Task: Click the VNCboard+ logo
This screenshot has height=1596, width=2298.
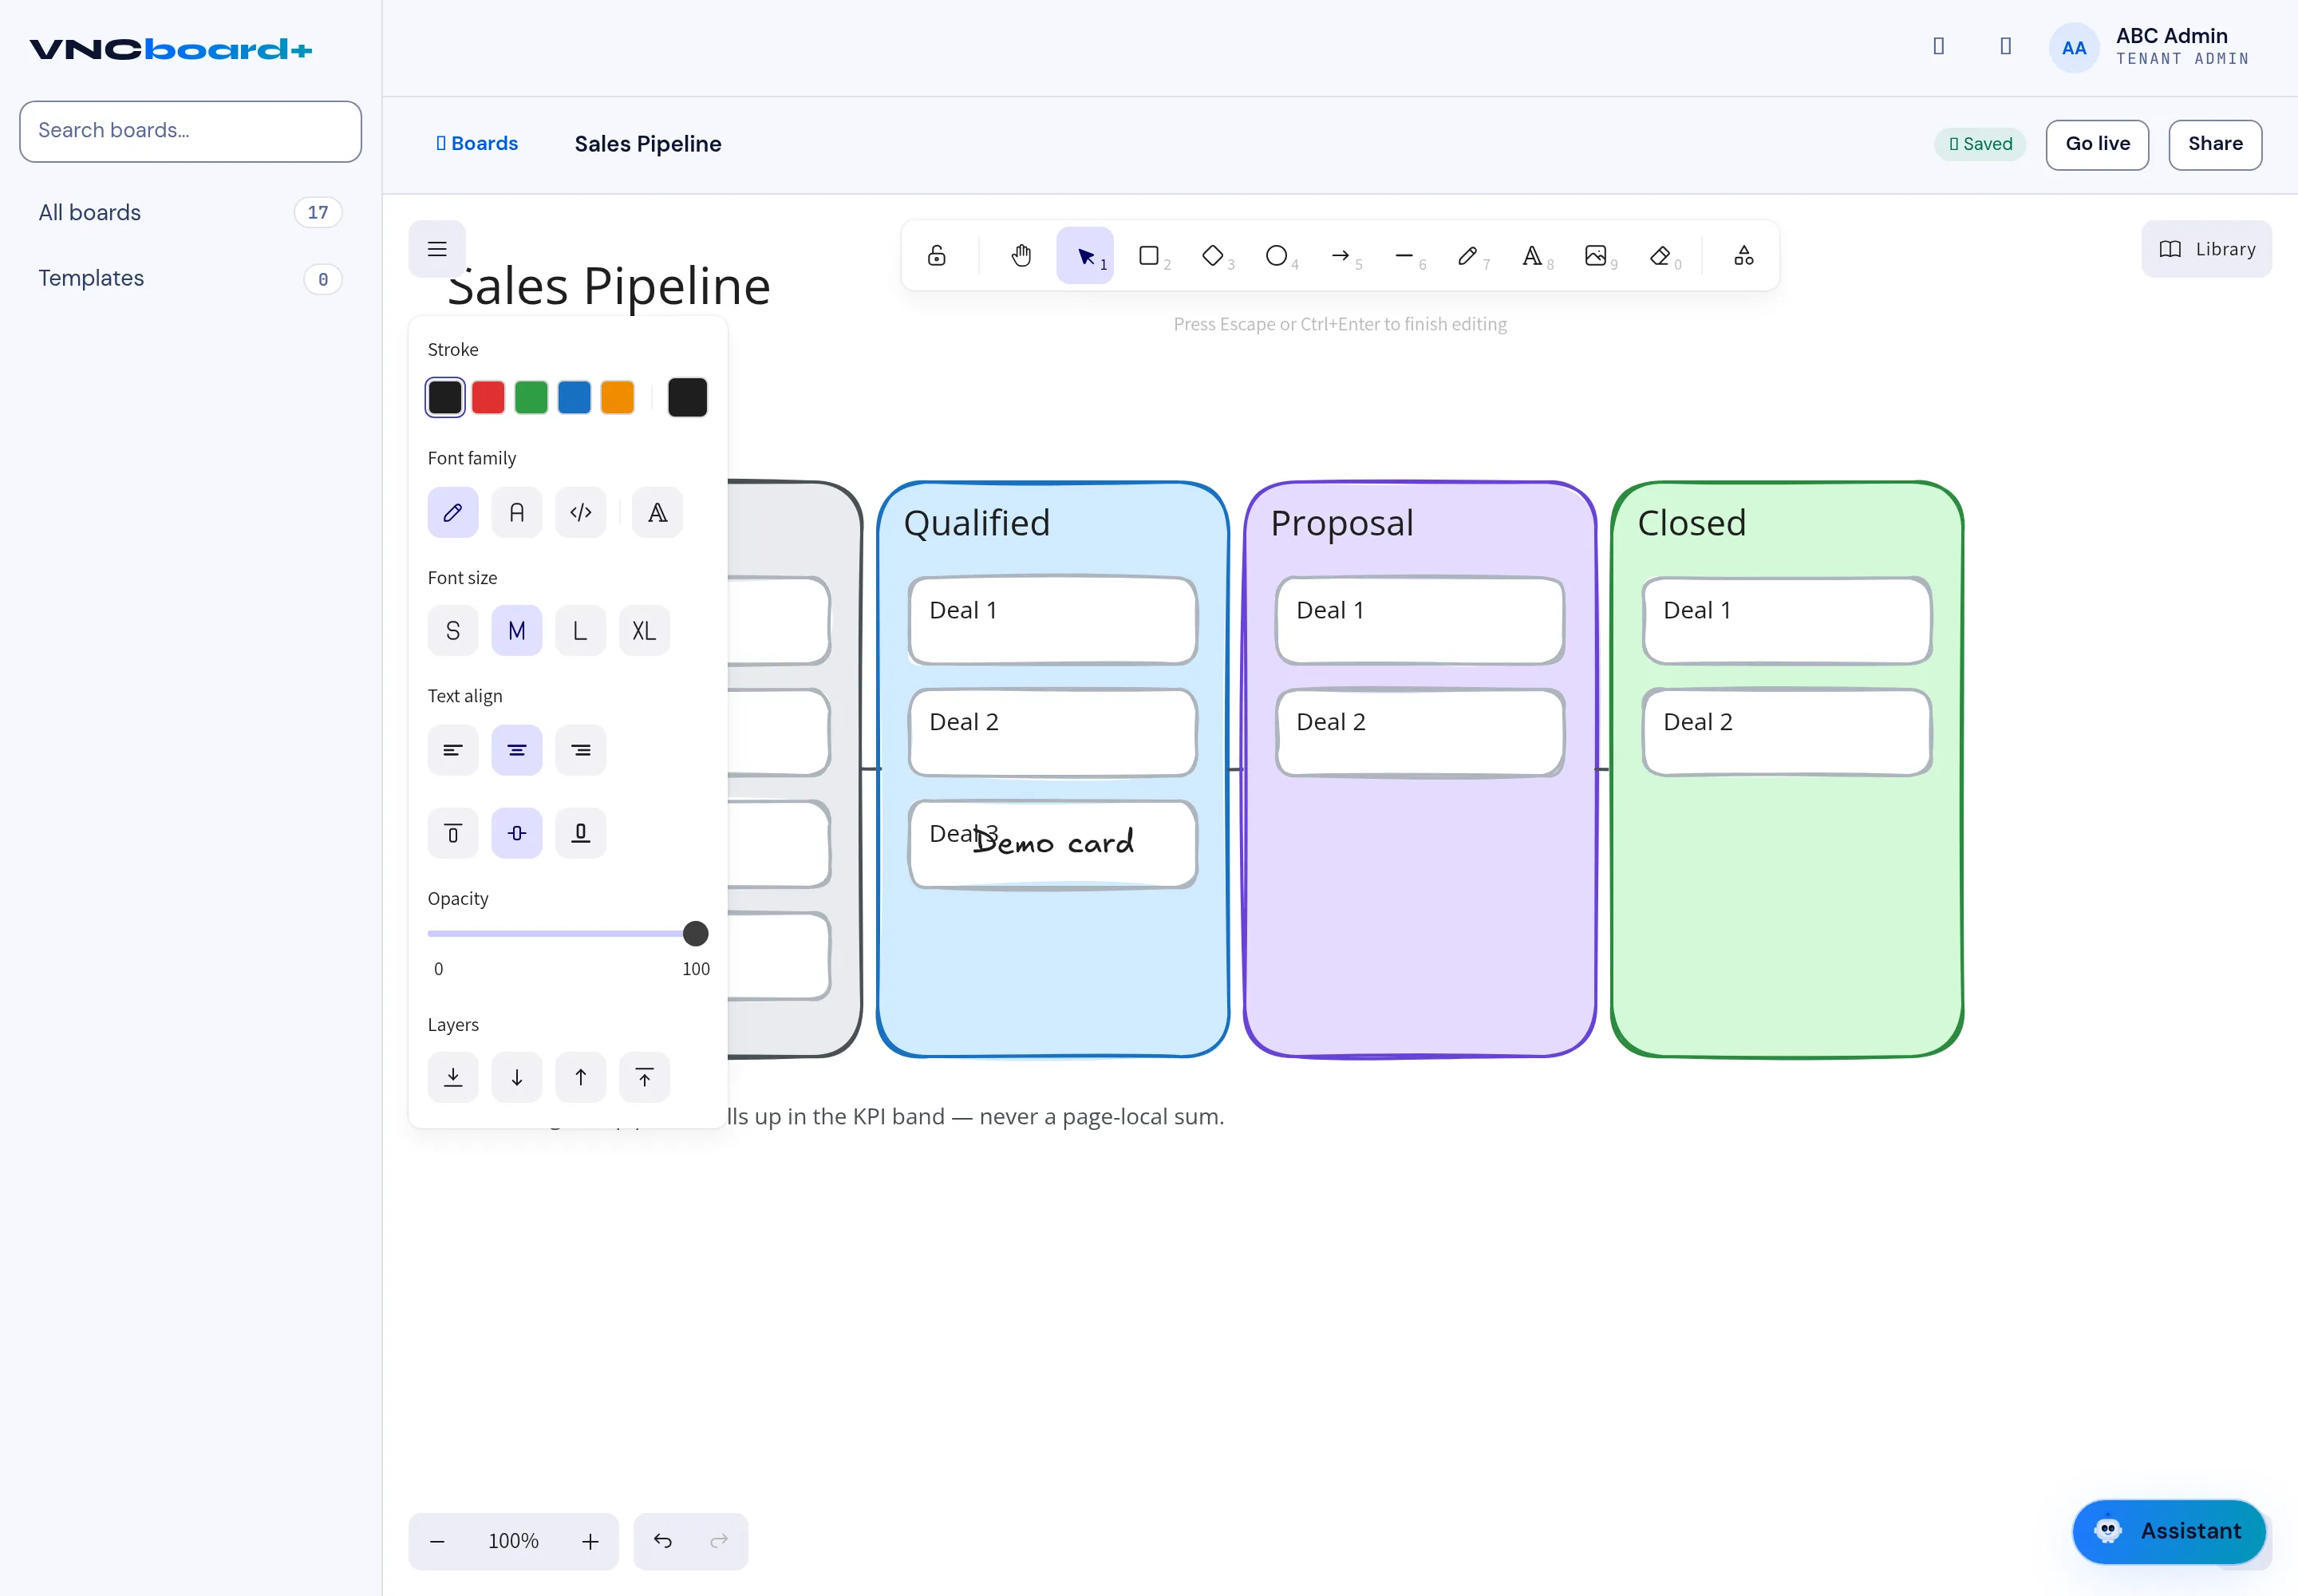Action: [x=171, y=49]
